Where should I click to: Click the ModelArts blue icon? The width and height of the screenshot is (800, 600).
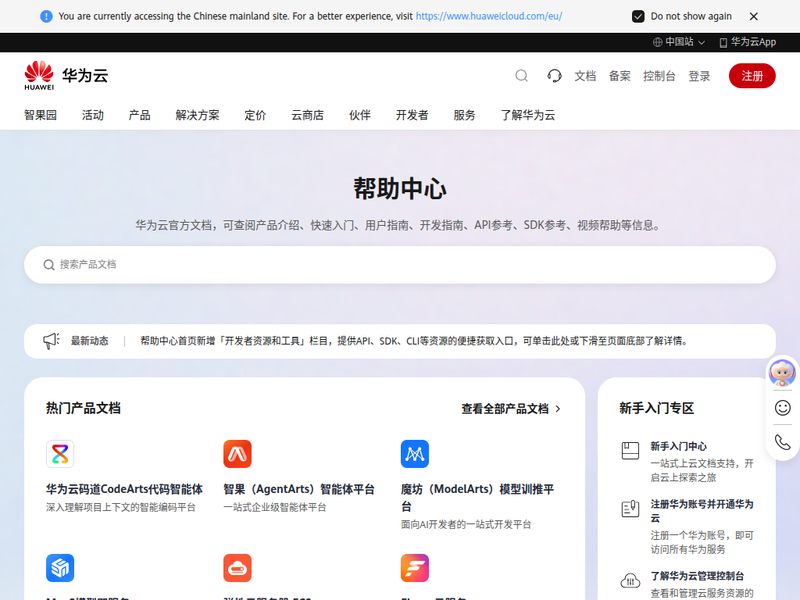pos(415,454)
